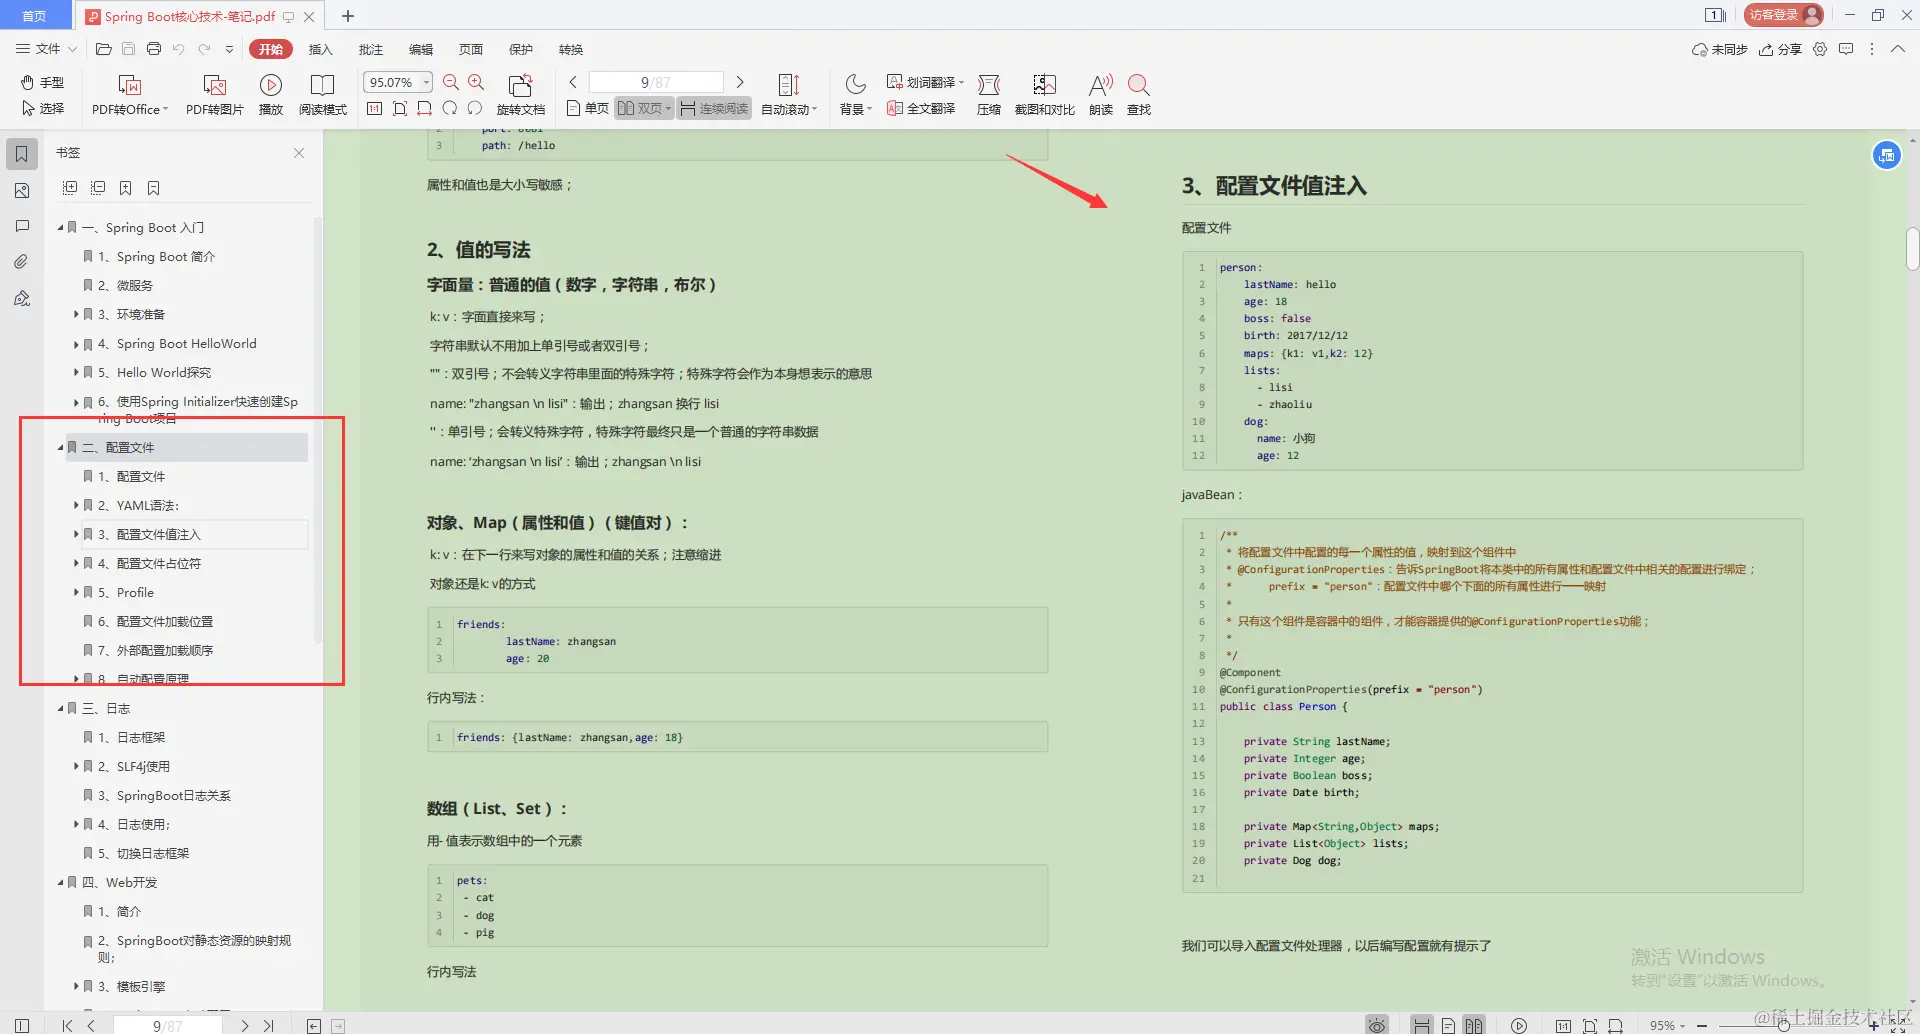
Task: Switch to the 插入 ribbon tab
Action: coord(320,49)
